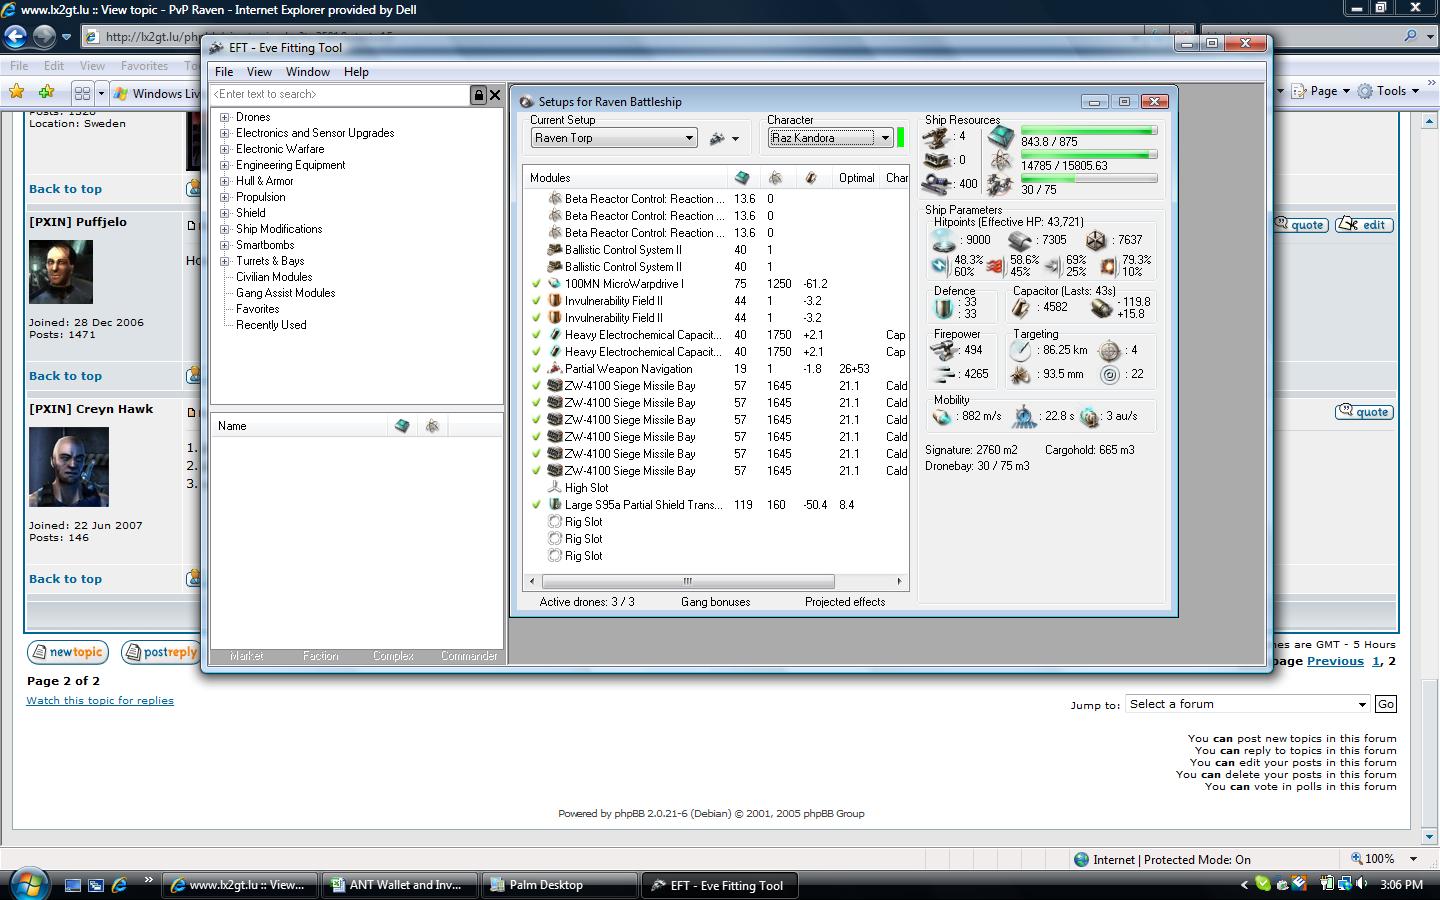Image resolution: width=1440 pixels, height=900 pixels.
Task: Click the powergrid usage bar in Ship Resources
Action: pos(1089,154)
